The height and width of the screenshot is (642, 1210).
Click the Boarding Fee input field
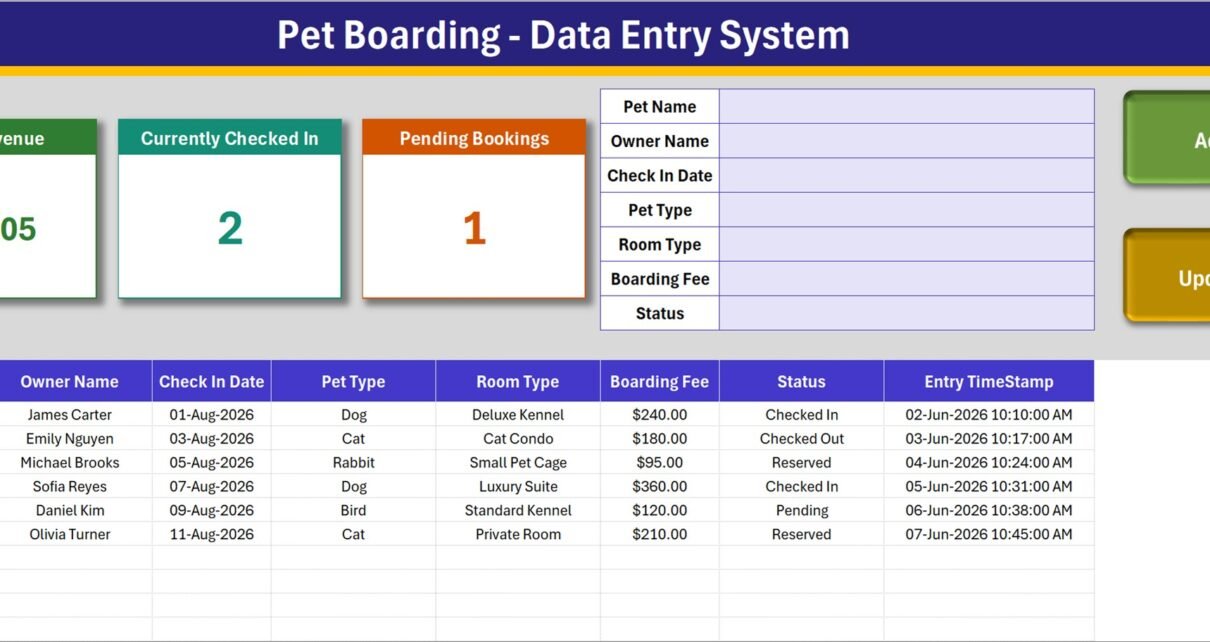[906, 279]
